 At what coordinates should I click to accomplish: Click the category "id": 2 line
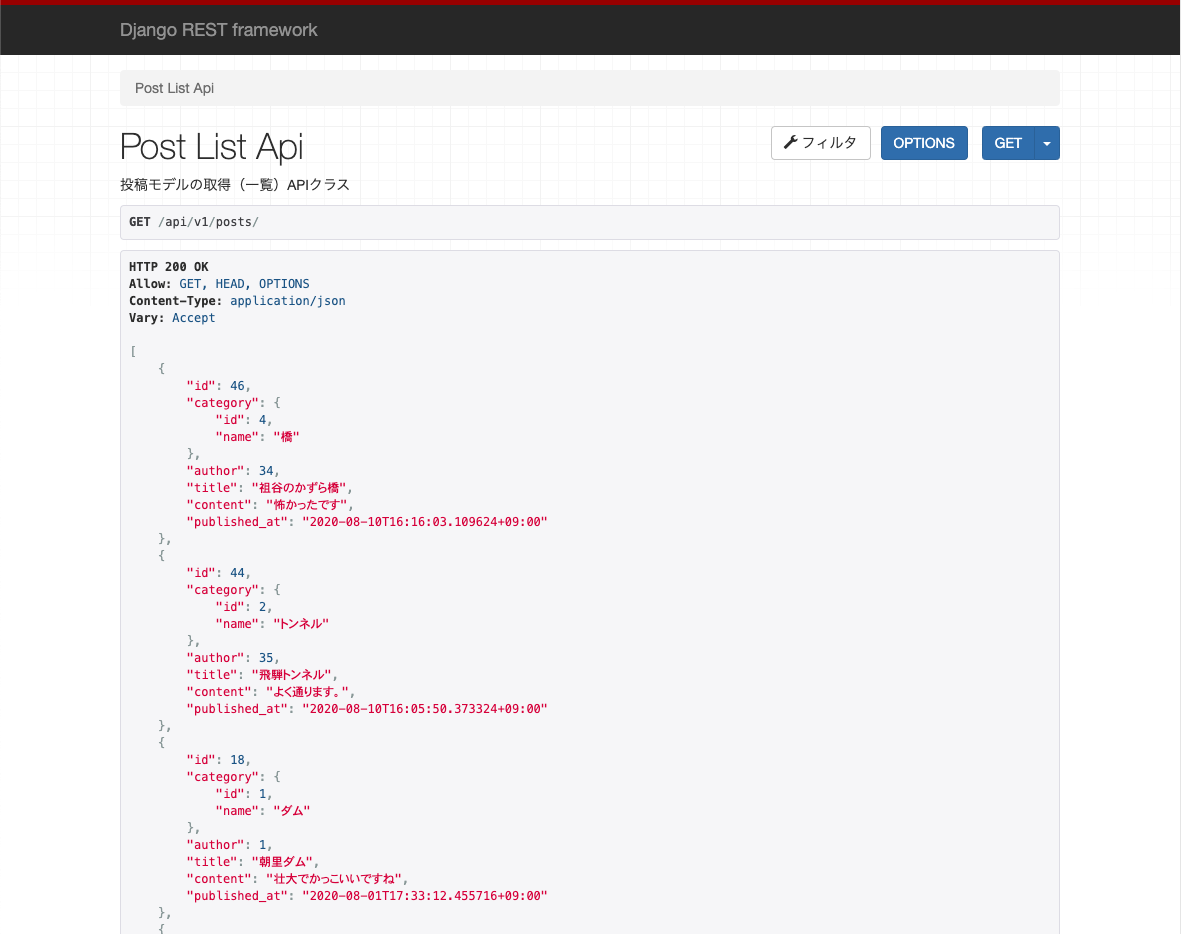pos(244,606)
